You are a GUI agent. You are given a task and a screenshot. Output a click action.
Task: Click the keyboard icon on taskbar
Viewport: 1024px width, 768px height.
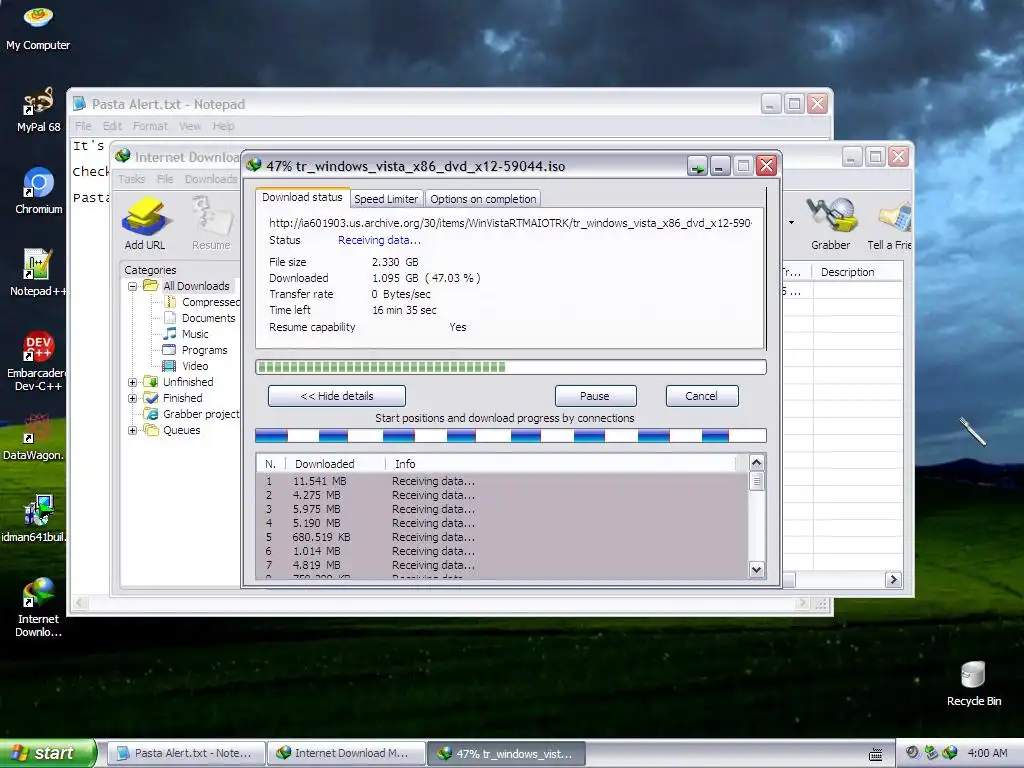point(876,754)
